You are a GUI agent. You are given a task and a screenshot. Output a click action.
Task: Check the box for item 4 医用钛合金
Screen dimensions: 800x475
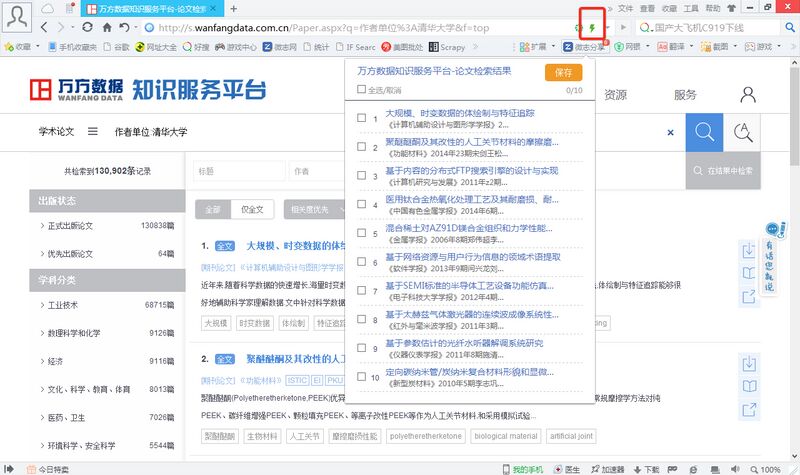tap(361, 204)
